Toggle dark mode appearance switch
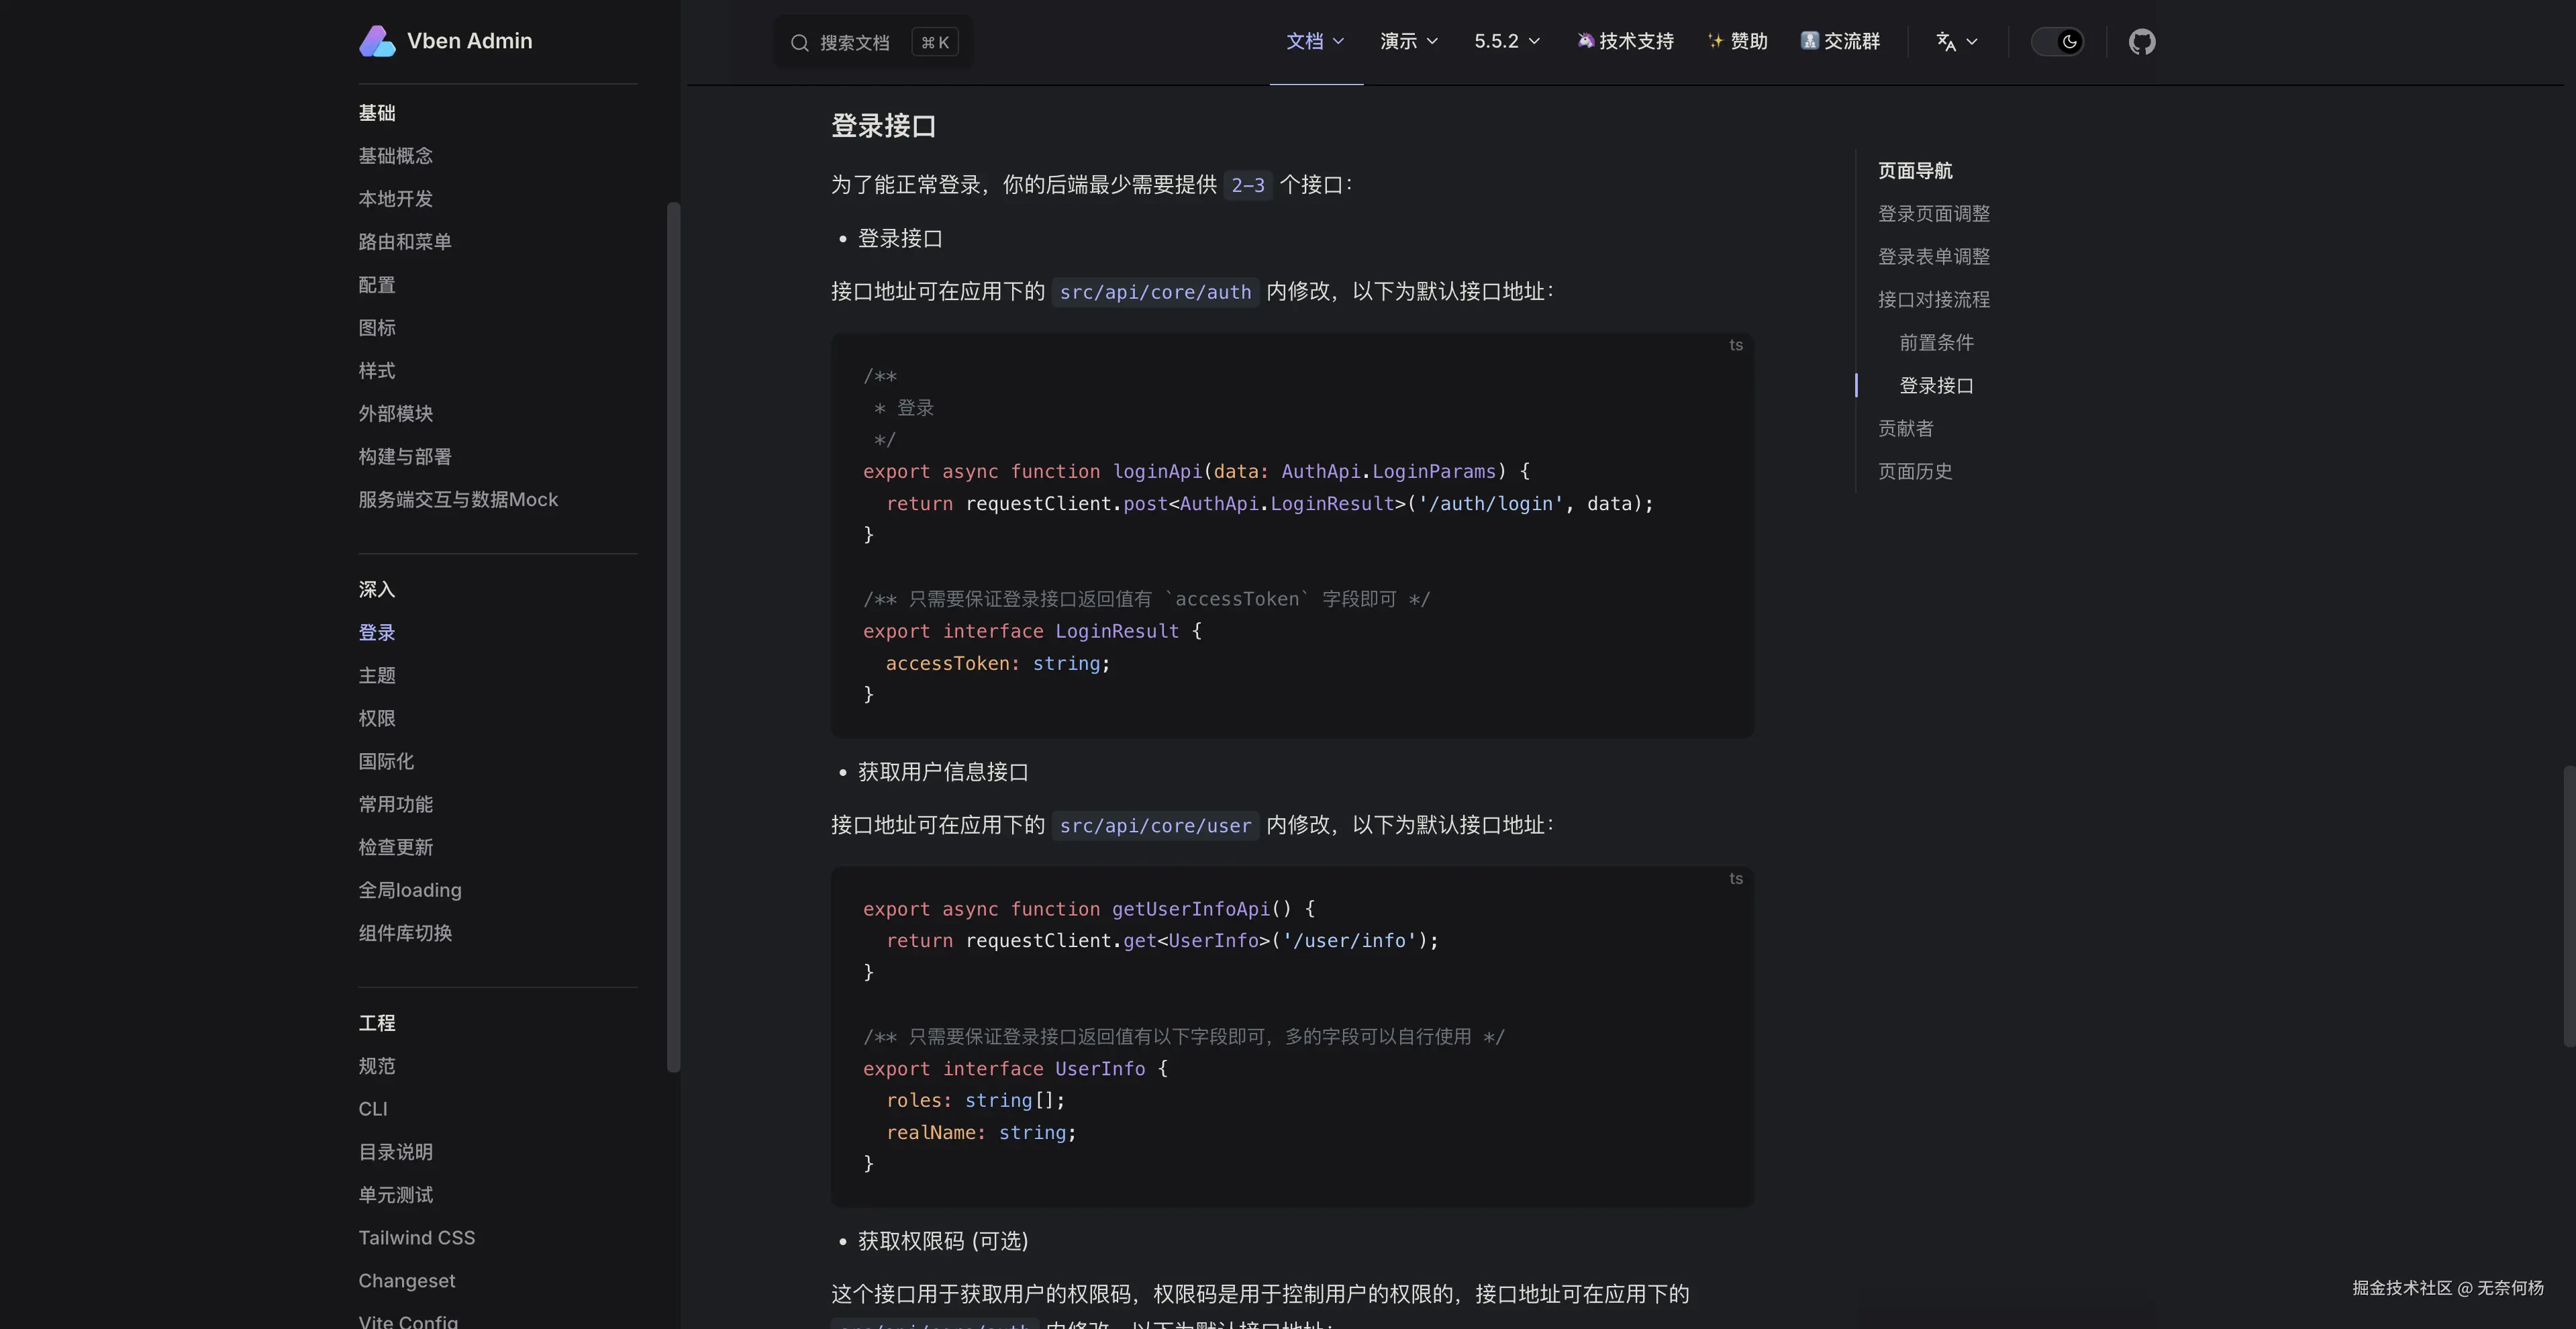 (2058, 42)
